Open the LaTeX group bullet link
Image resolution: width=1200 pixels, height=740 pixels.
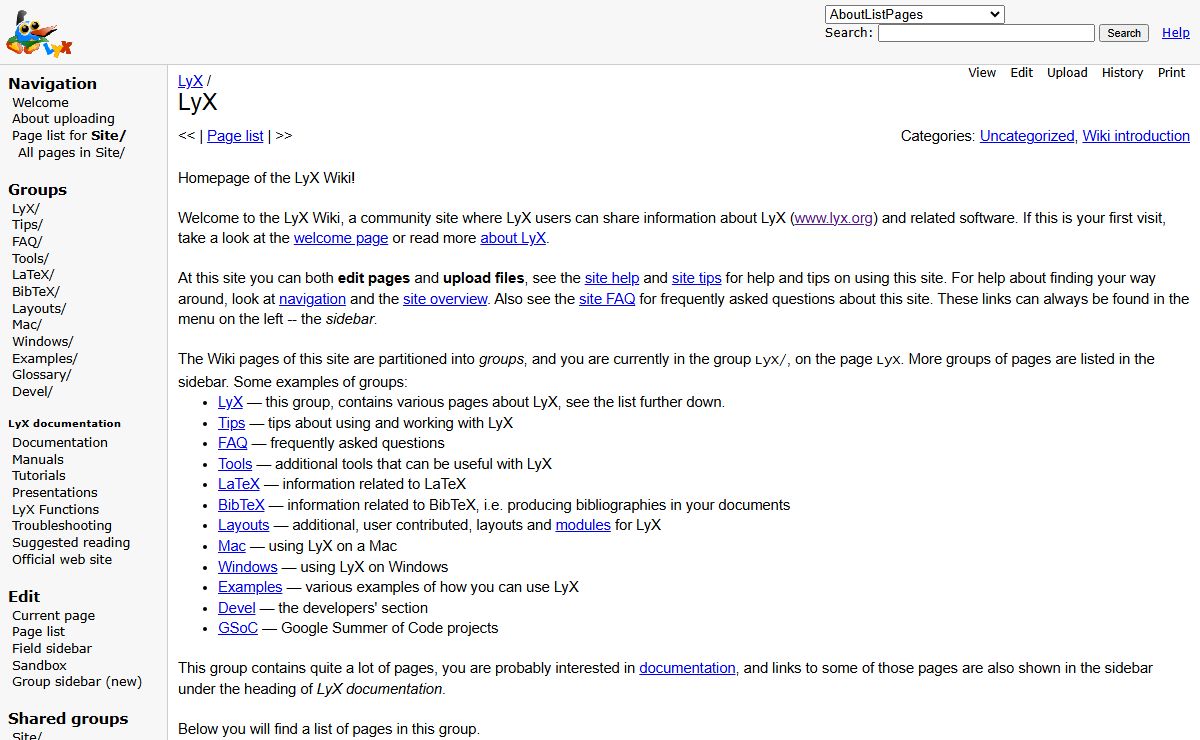[239, 484]
